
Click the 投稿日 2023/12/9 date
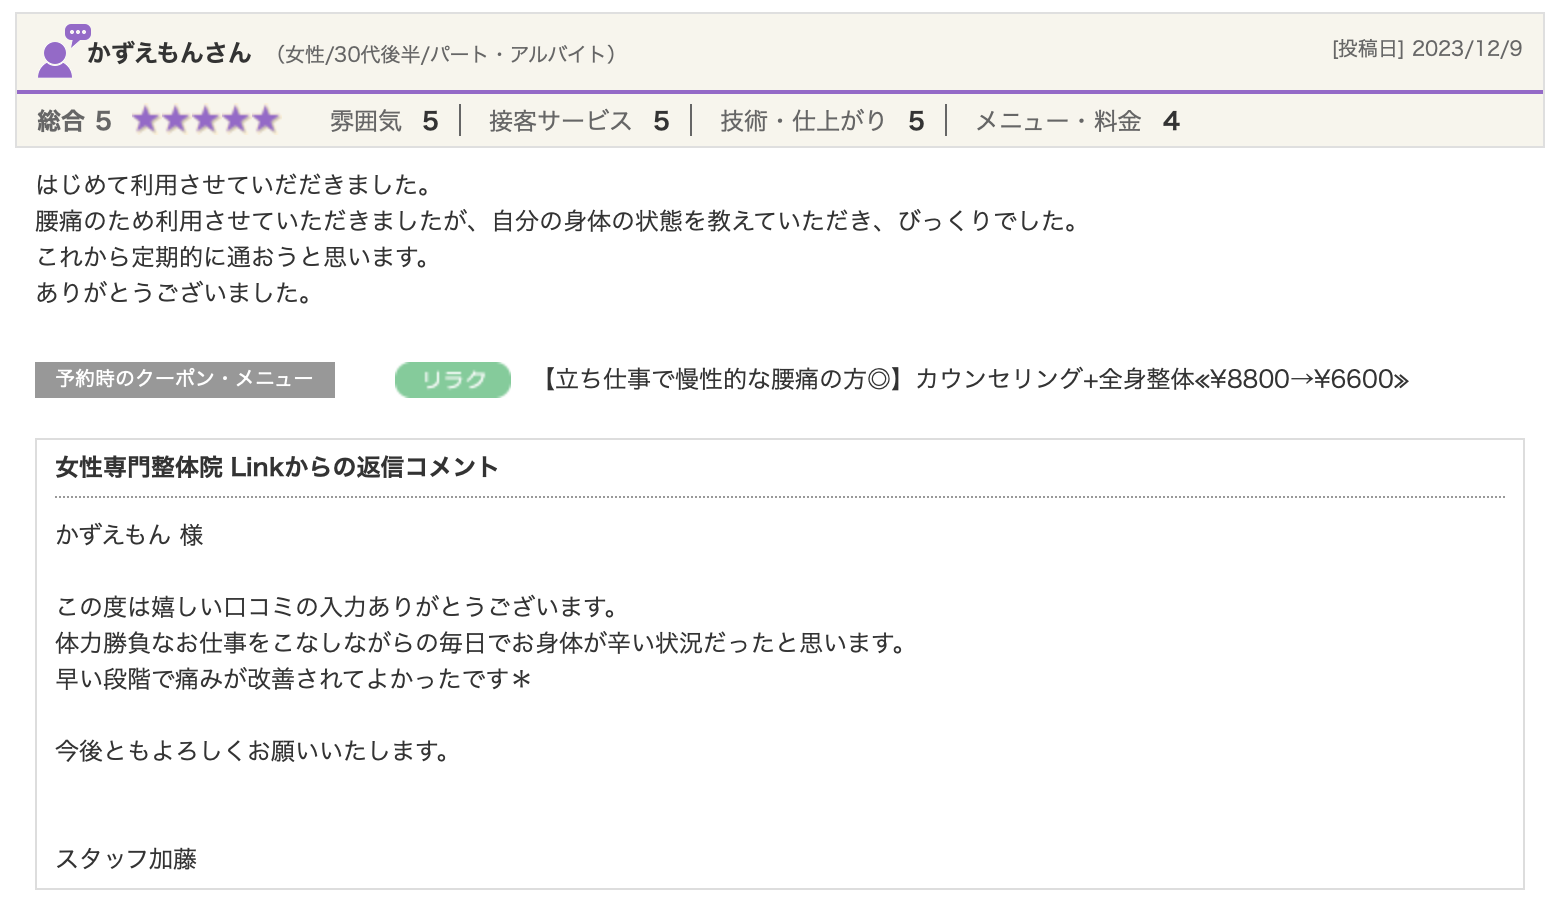[1427, 49]
